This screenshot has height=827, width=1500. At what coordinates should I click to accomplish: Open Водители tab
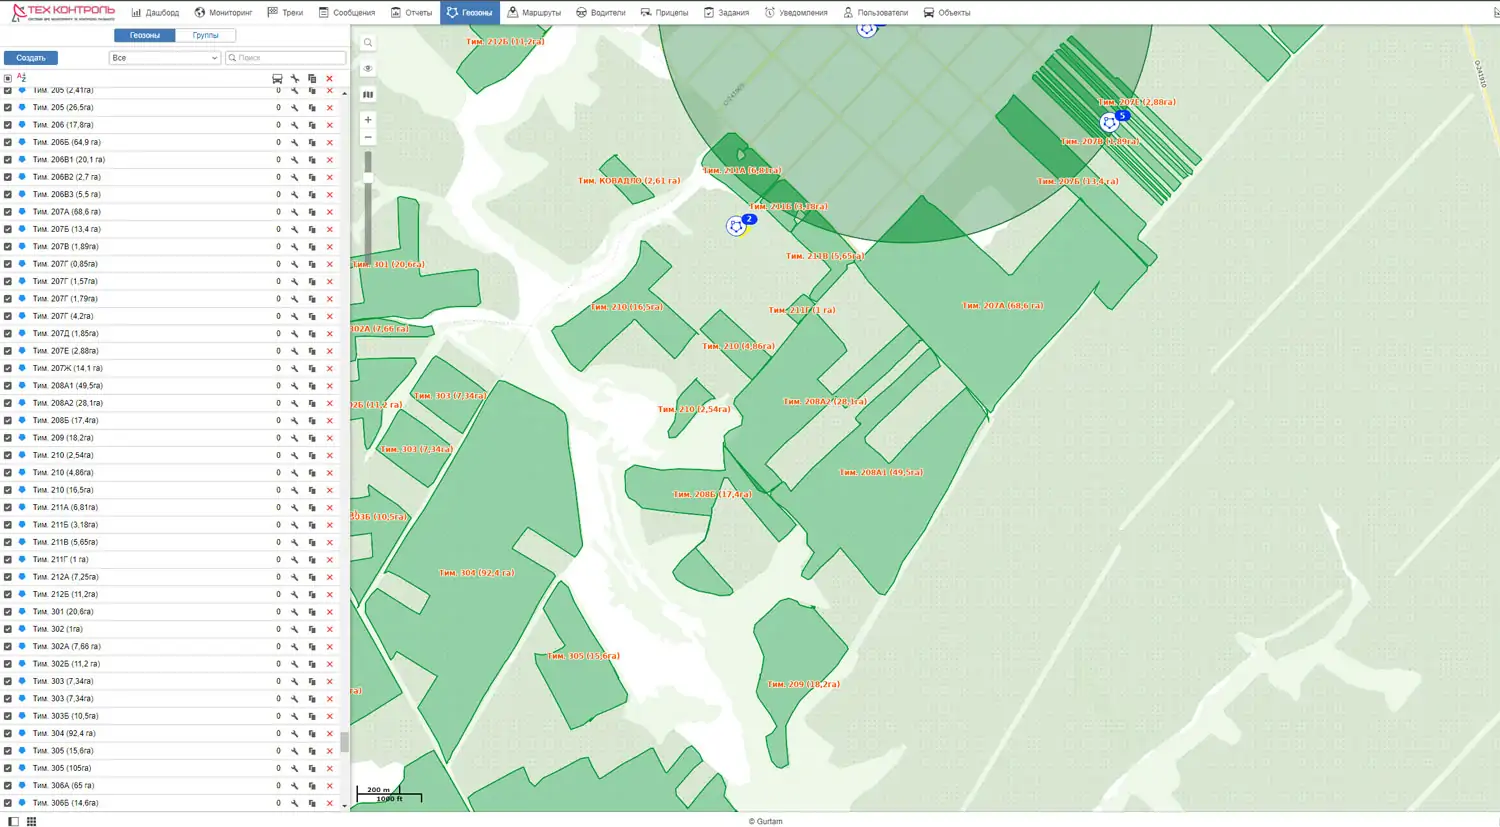[601, 12]
